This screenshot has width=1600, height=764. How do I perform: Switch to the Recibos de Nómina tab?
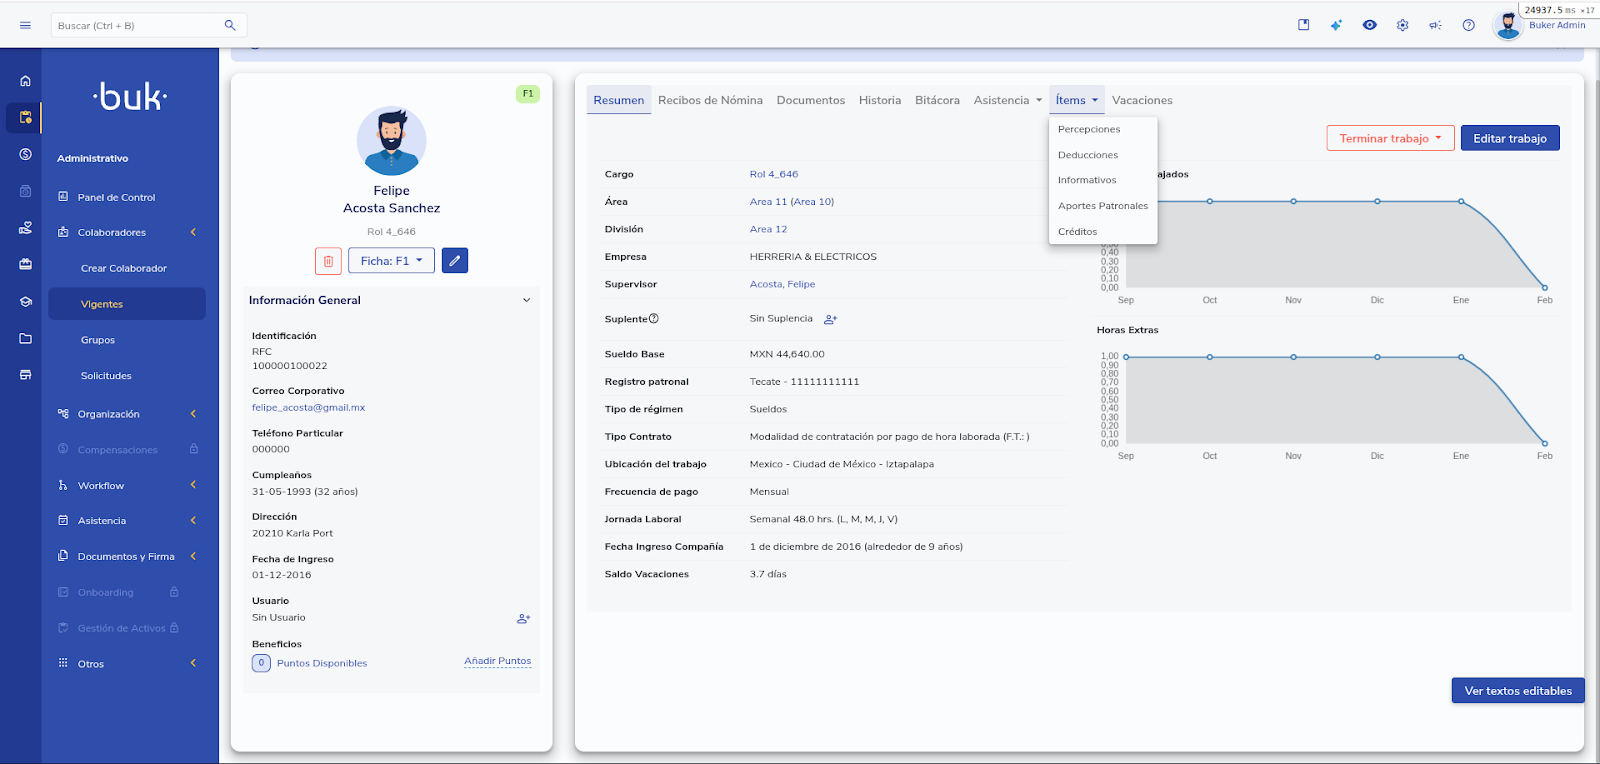pos(710,100)
